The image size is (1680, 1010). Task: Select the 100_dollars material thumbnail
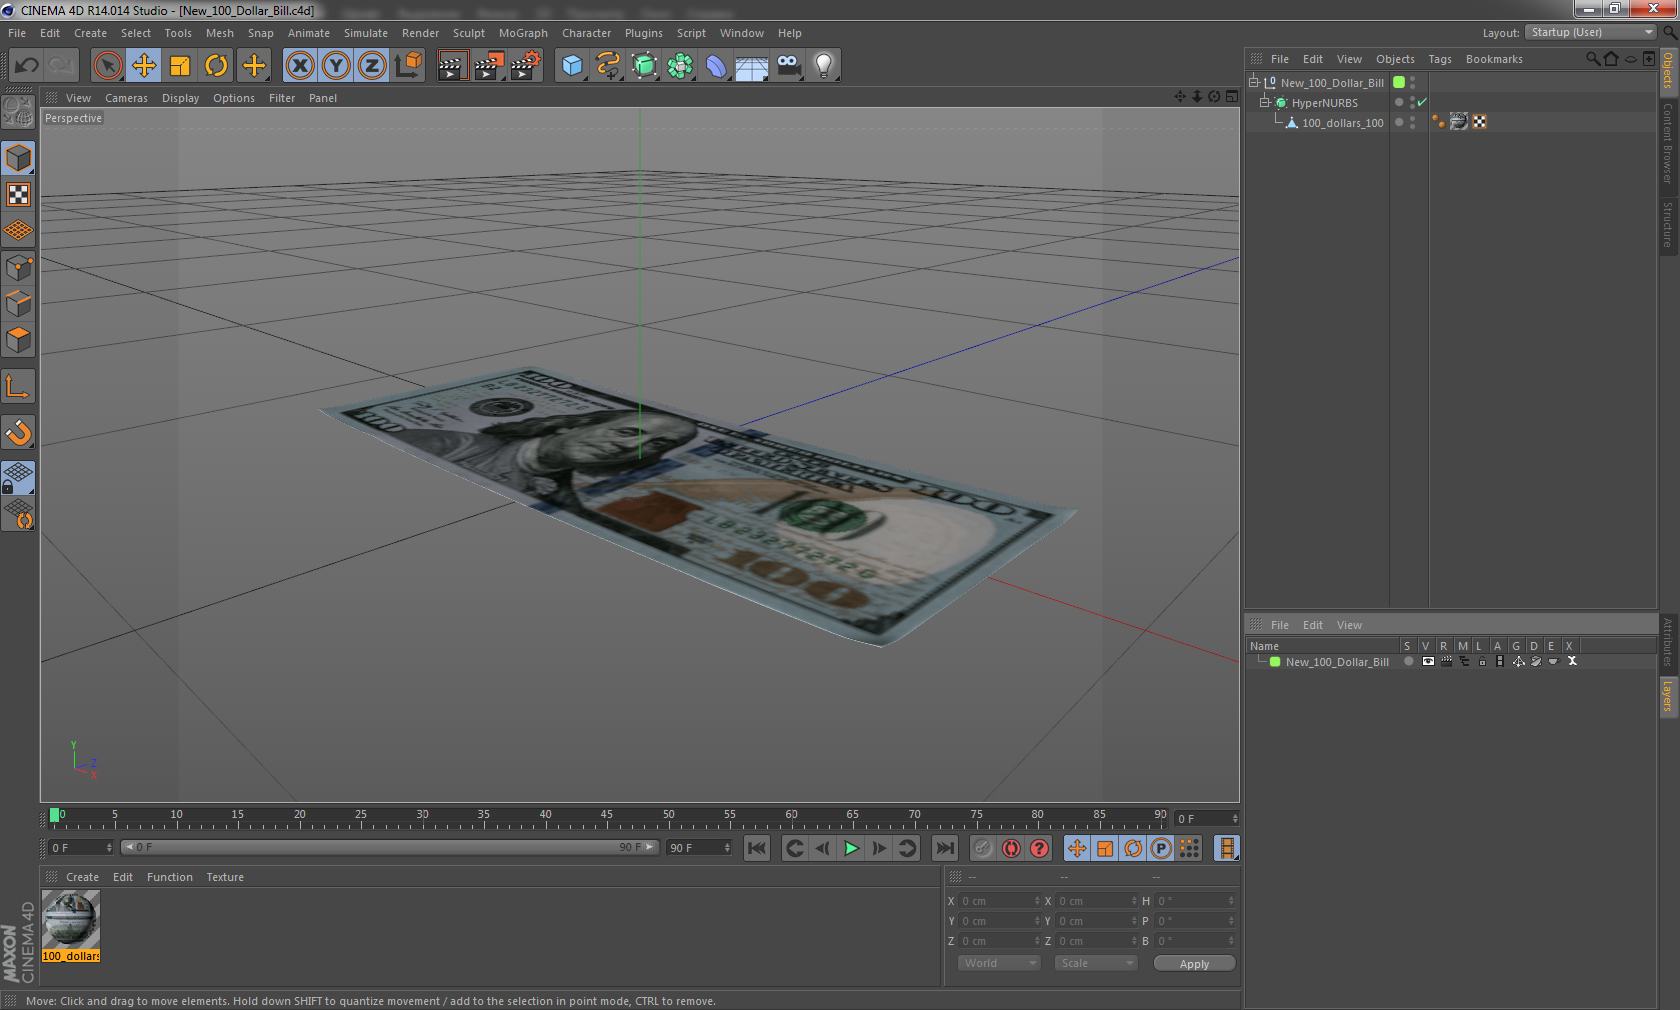coord(71,920)
